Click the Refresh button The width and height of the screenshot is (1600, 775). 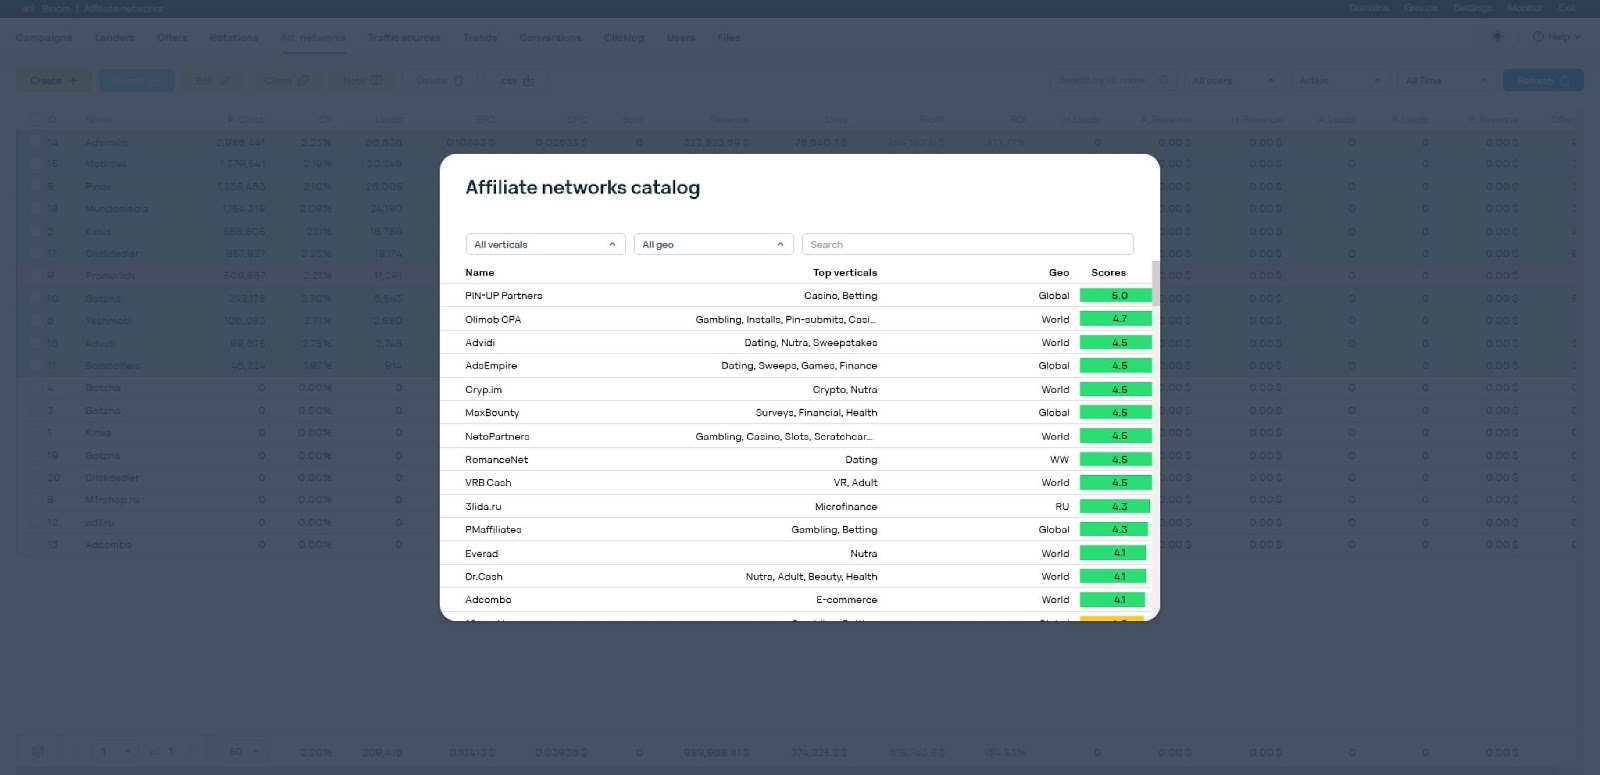[1543, 81]
